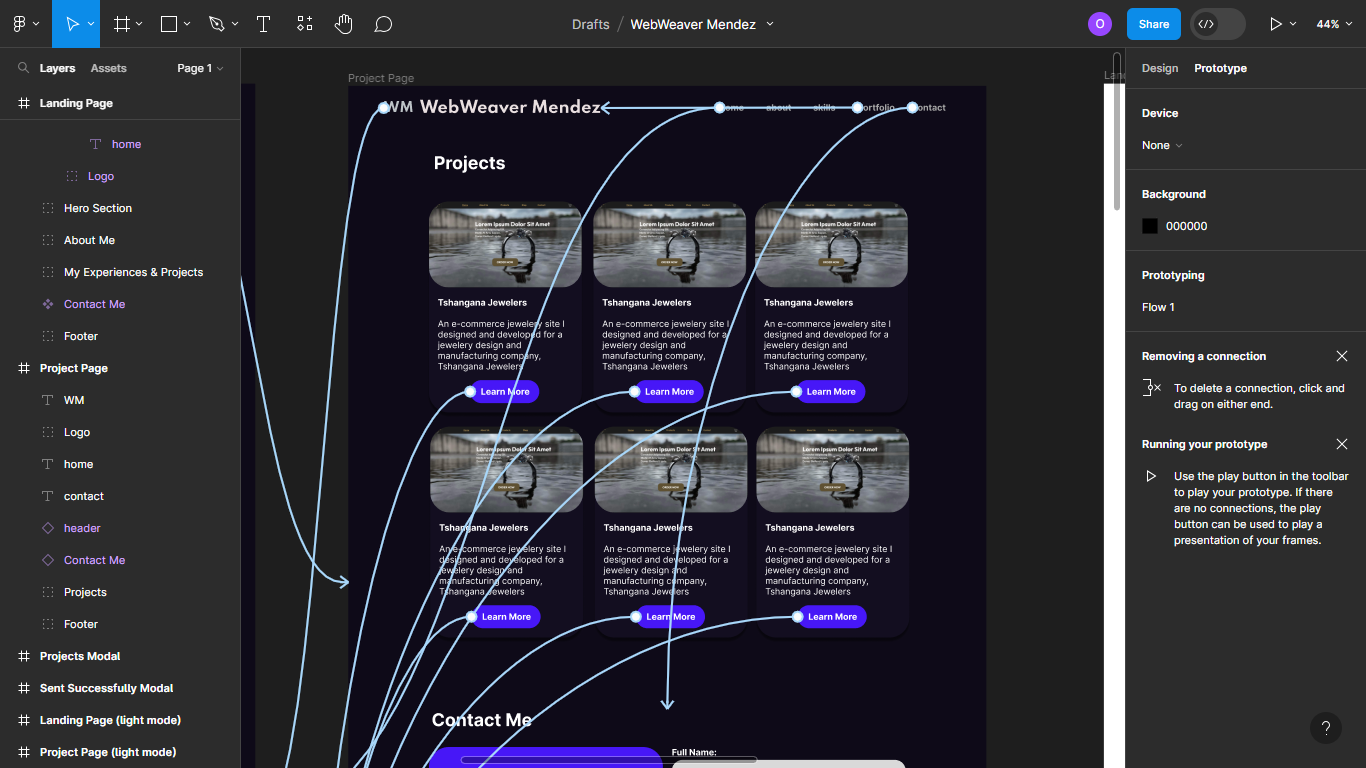Click the black background color swatch
This screenshot has height=768, width=1366.
click(x=1150, y=226)
